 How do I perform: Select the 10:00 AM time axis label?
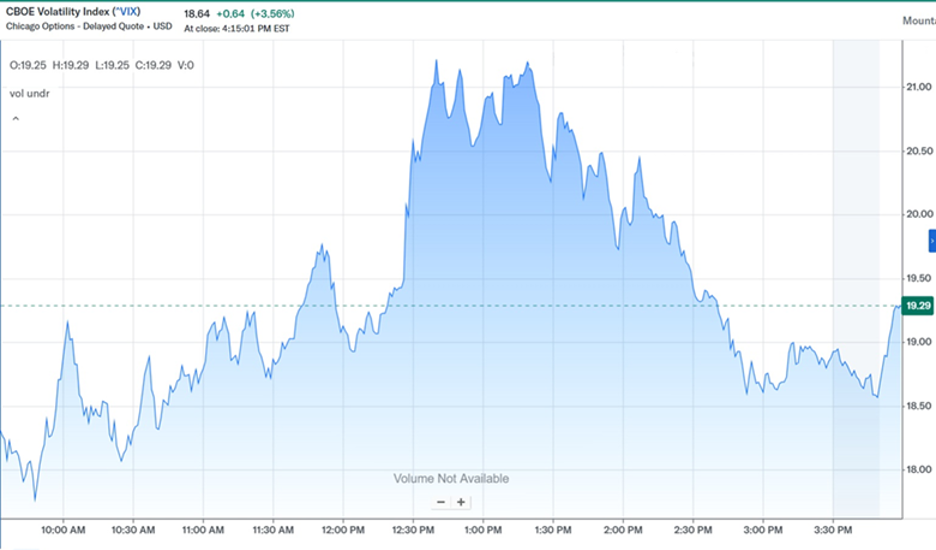[x=63, y=530]
